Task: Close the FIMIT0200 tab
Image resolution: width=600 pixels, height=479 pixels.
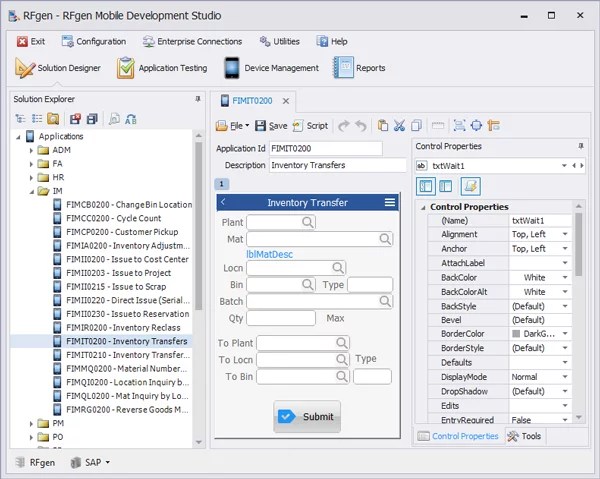Action: click(286, 101)
